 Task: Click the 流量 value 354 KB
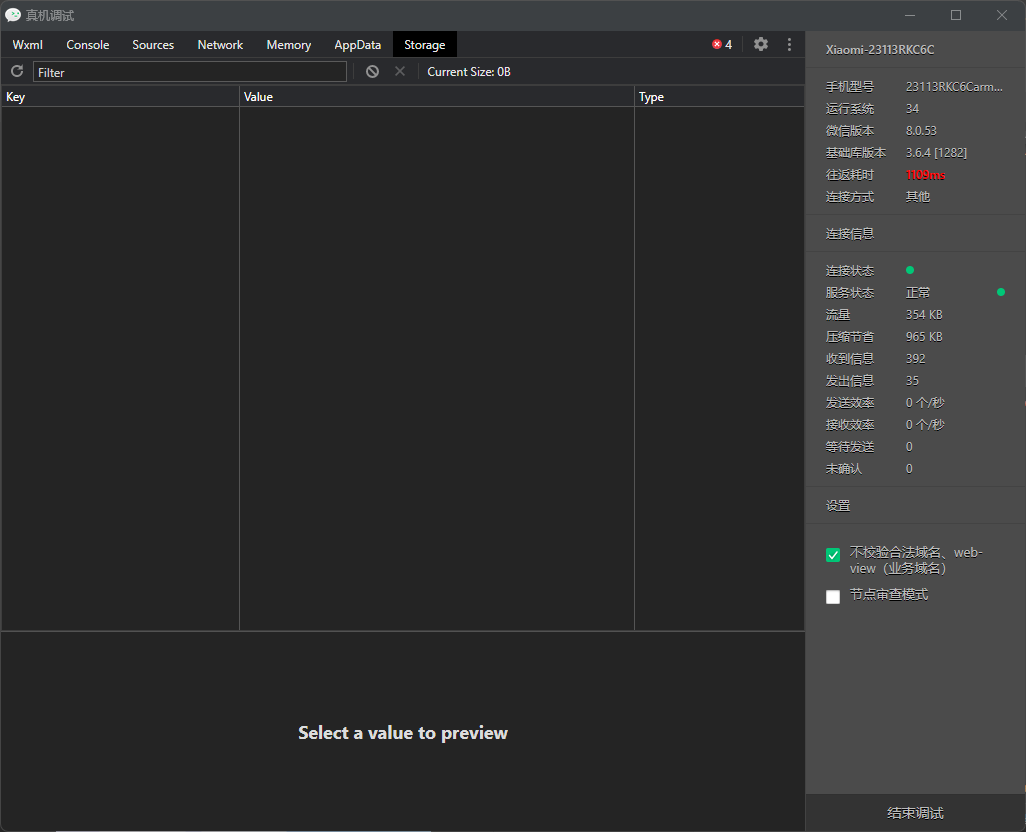click(x=924, y=315)
